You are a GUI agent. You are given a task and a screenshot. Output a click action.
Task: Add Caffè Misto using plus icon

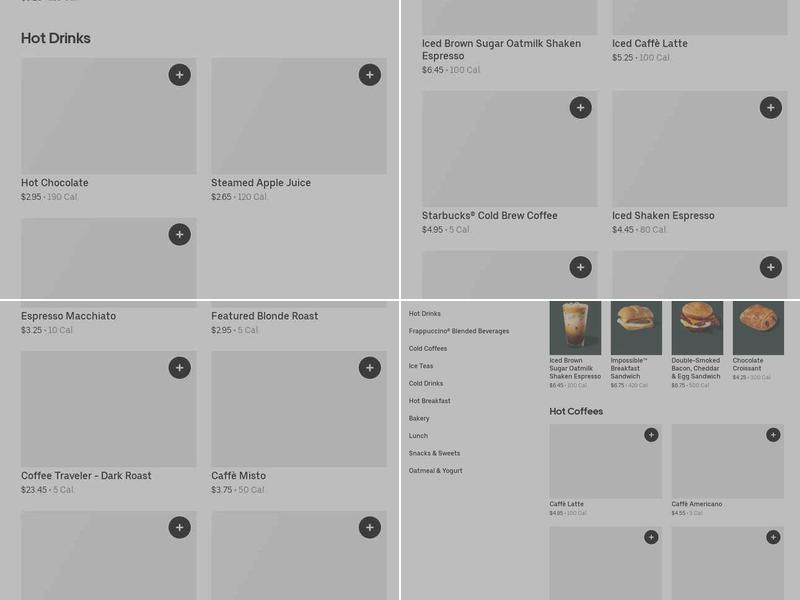coord(370,368)
